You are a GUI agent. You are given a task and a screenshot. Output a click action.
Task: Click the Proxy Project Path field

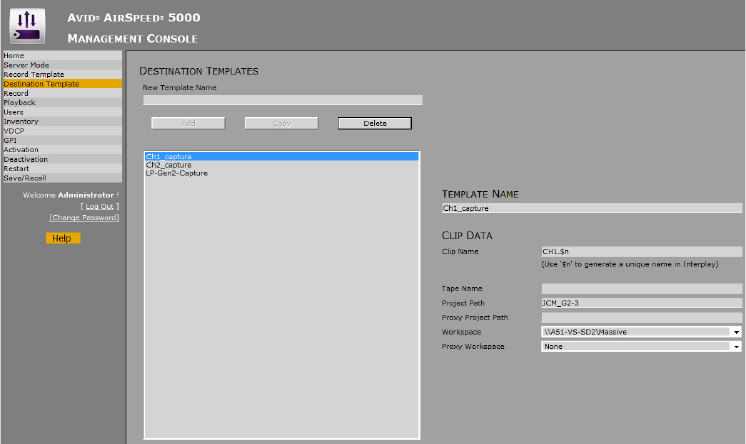pyautogui.click(x=642, y=317)
